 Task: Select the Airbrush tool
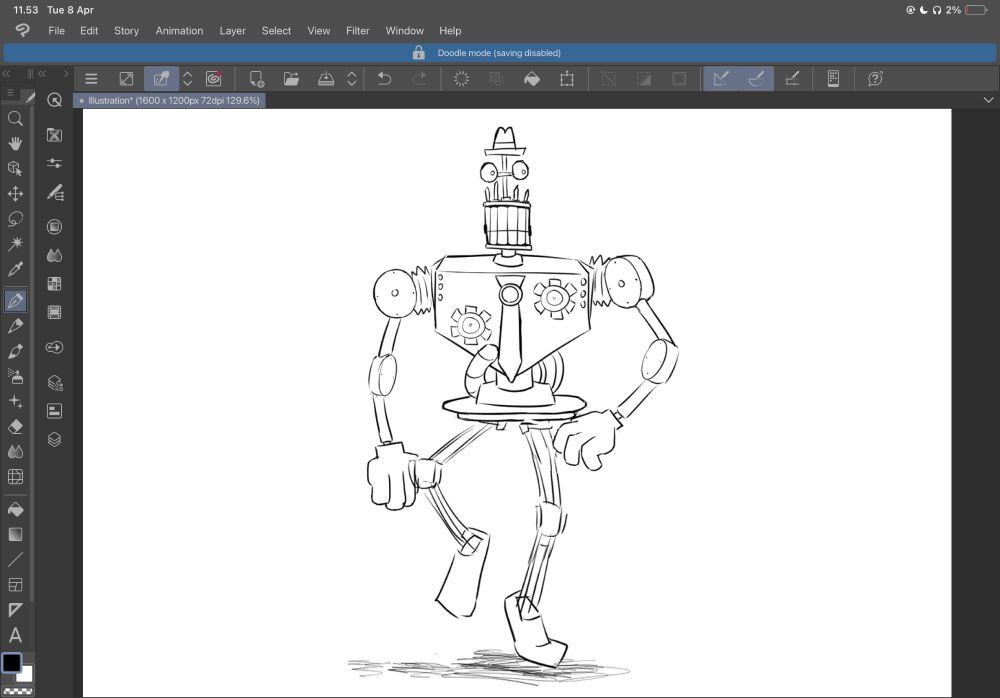pos(15,376)
